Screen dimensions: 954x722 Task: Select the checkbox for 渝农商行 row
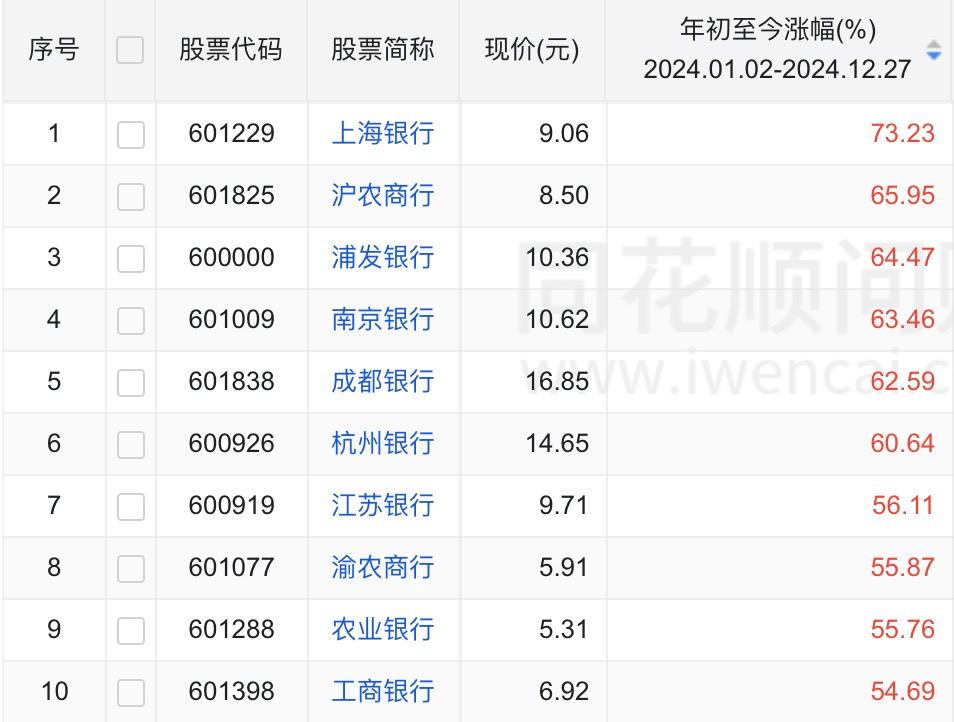pyautogui.click(x=131, y=569)
